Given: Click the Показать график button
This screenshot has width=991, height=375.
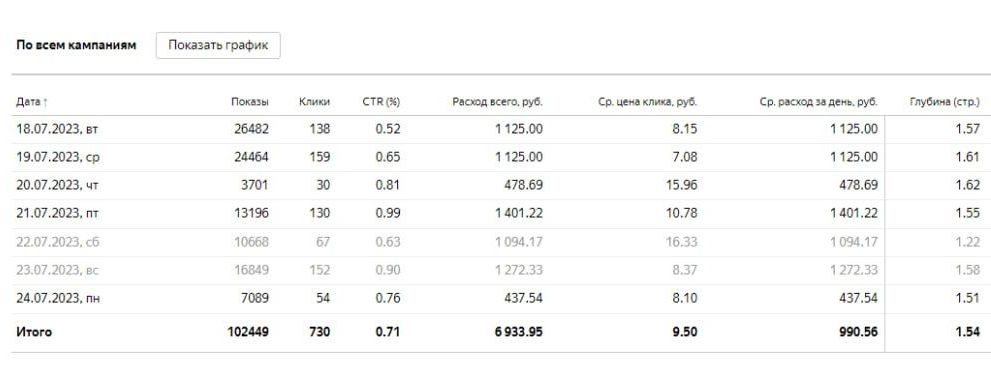Looking at the screenshot, I should tap(218, 46).
